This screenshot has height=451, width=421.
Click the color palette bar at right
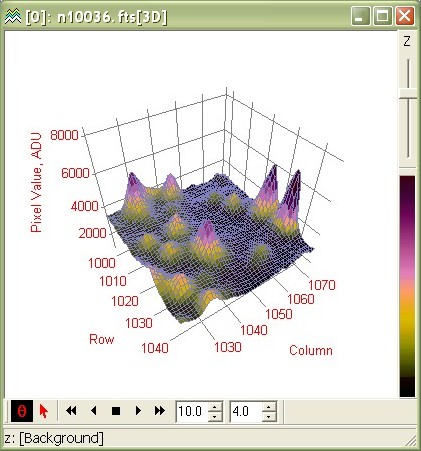(x=407, y=287)
